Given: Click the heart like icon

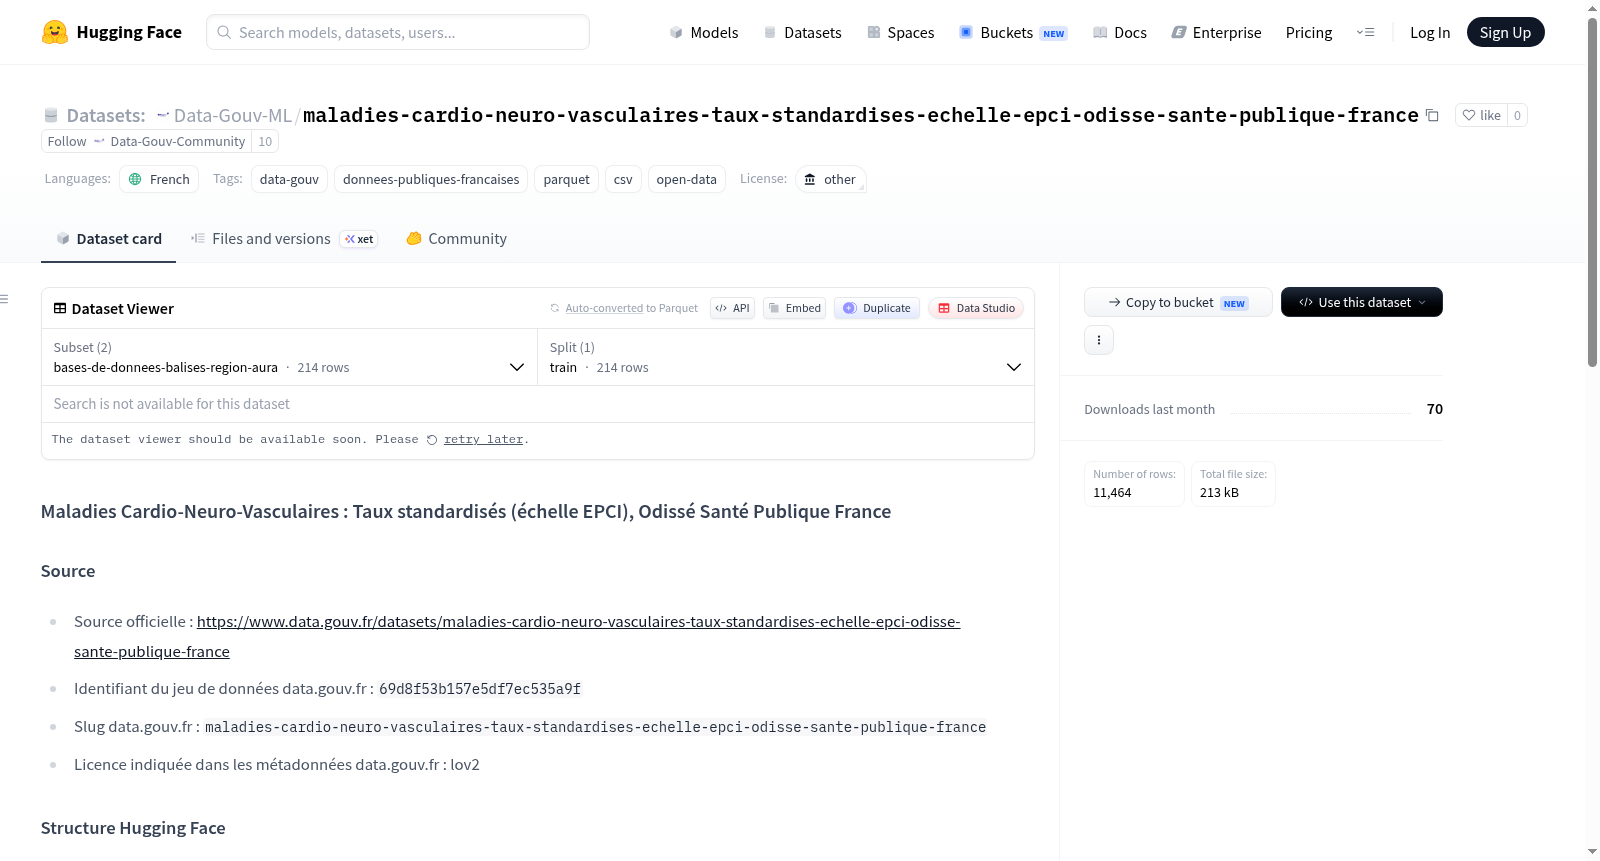Looking at the screenshot, I should 1469,115.
